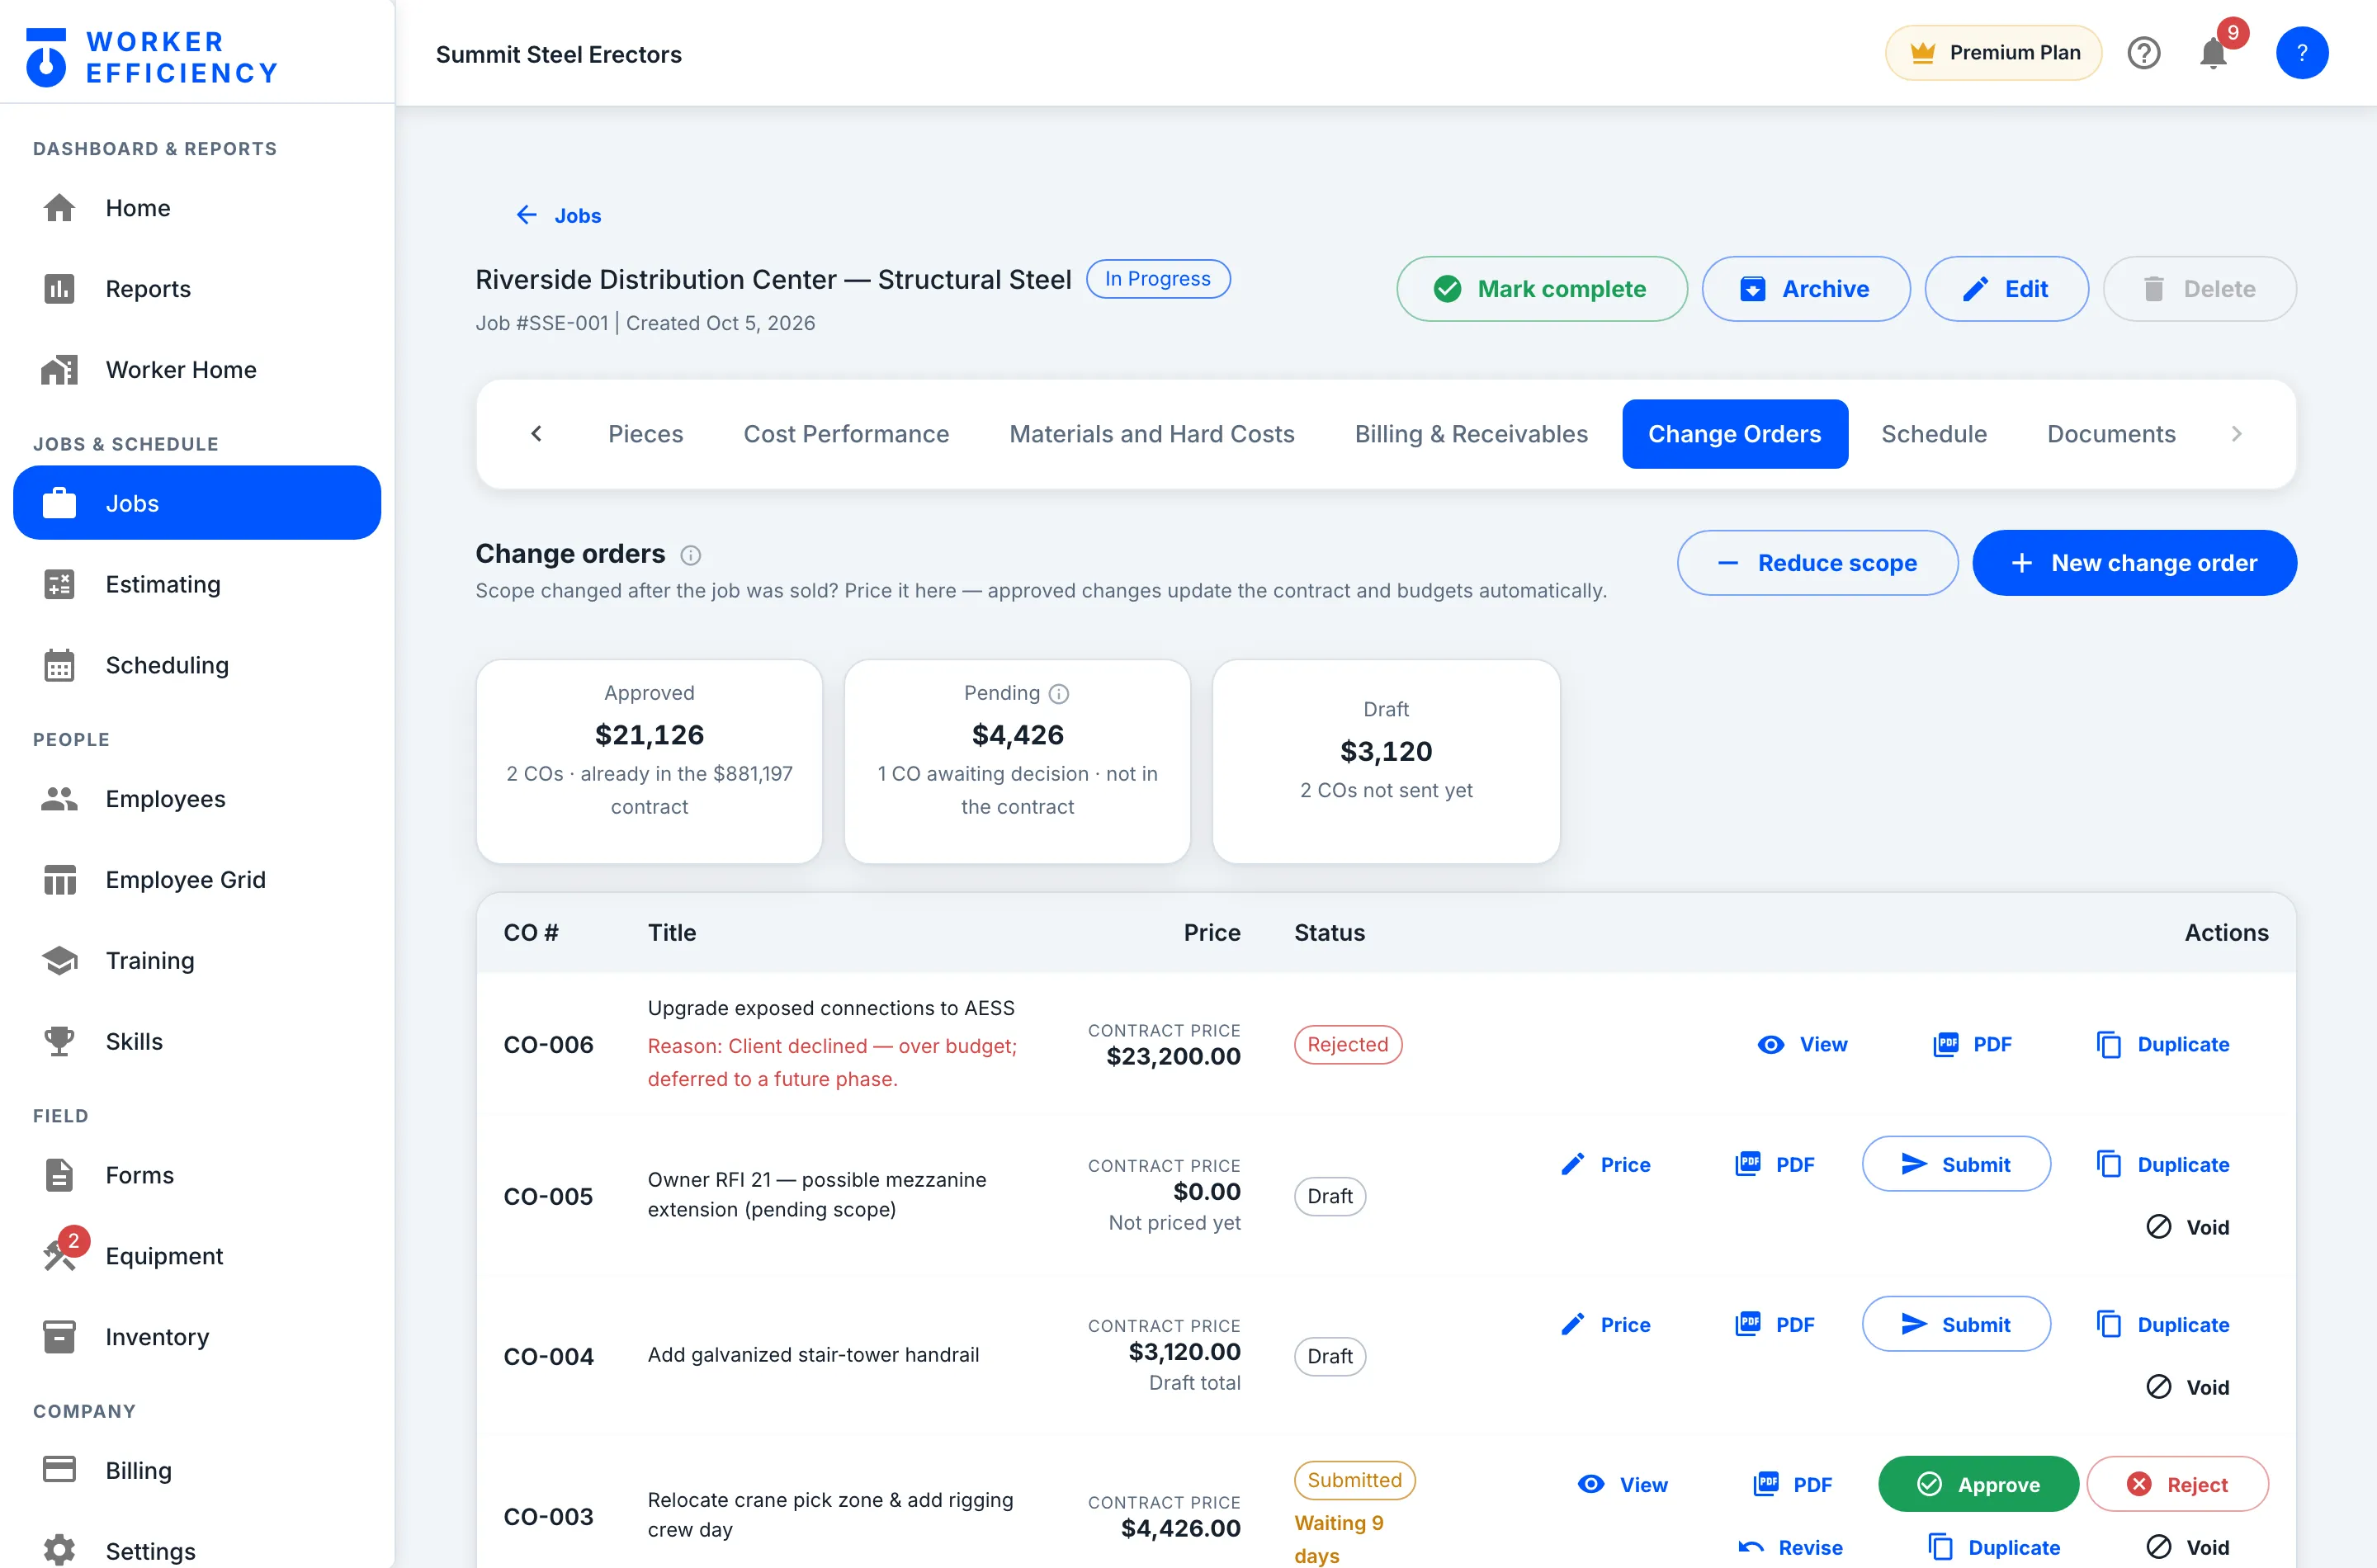Screen dimensions: 2377x1568
Task: Go to Home in the sidebar
Action: point(197,208)
